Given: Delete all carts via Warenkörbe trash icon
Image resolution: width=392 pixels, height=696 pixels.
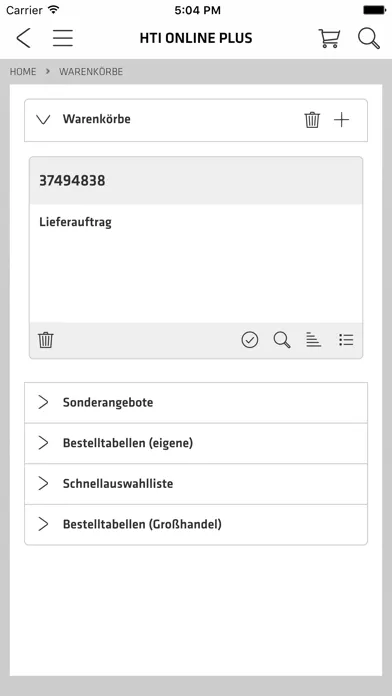Looking at the screenshot, I should click(x=312, y=120).
